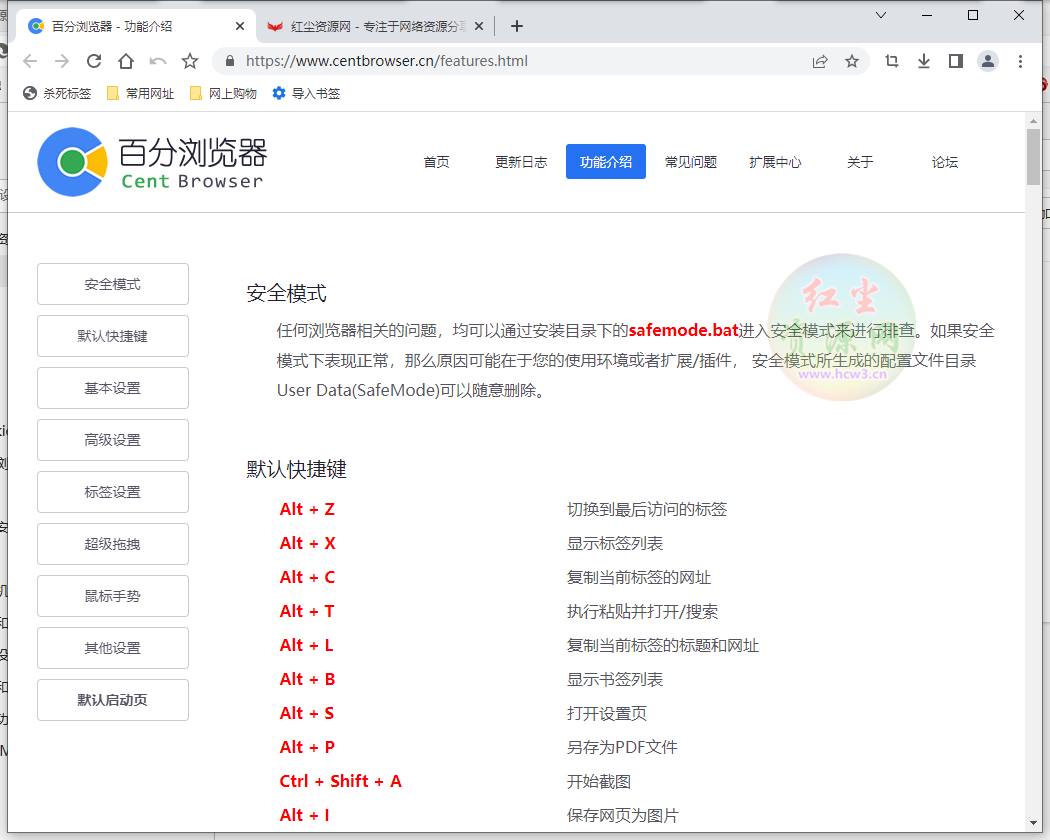Go back using the browser back arrow
This screenshot has width=1050, height=840.
30,61
